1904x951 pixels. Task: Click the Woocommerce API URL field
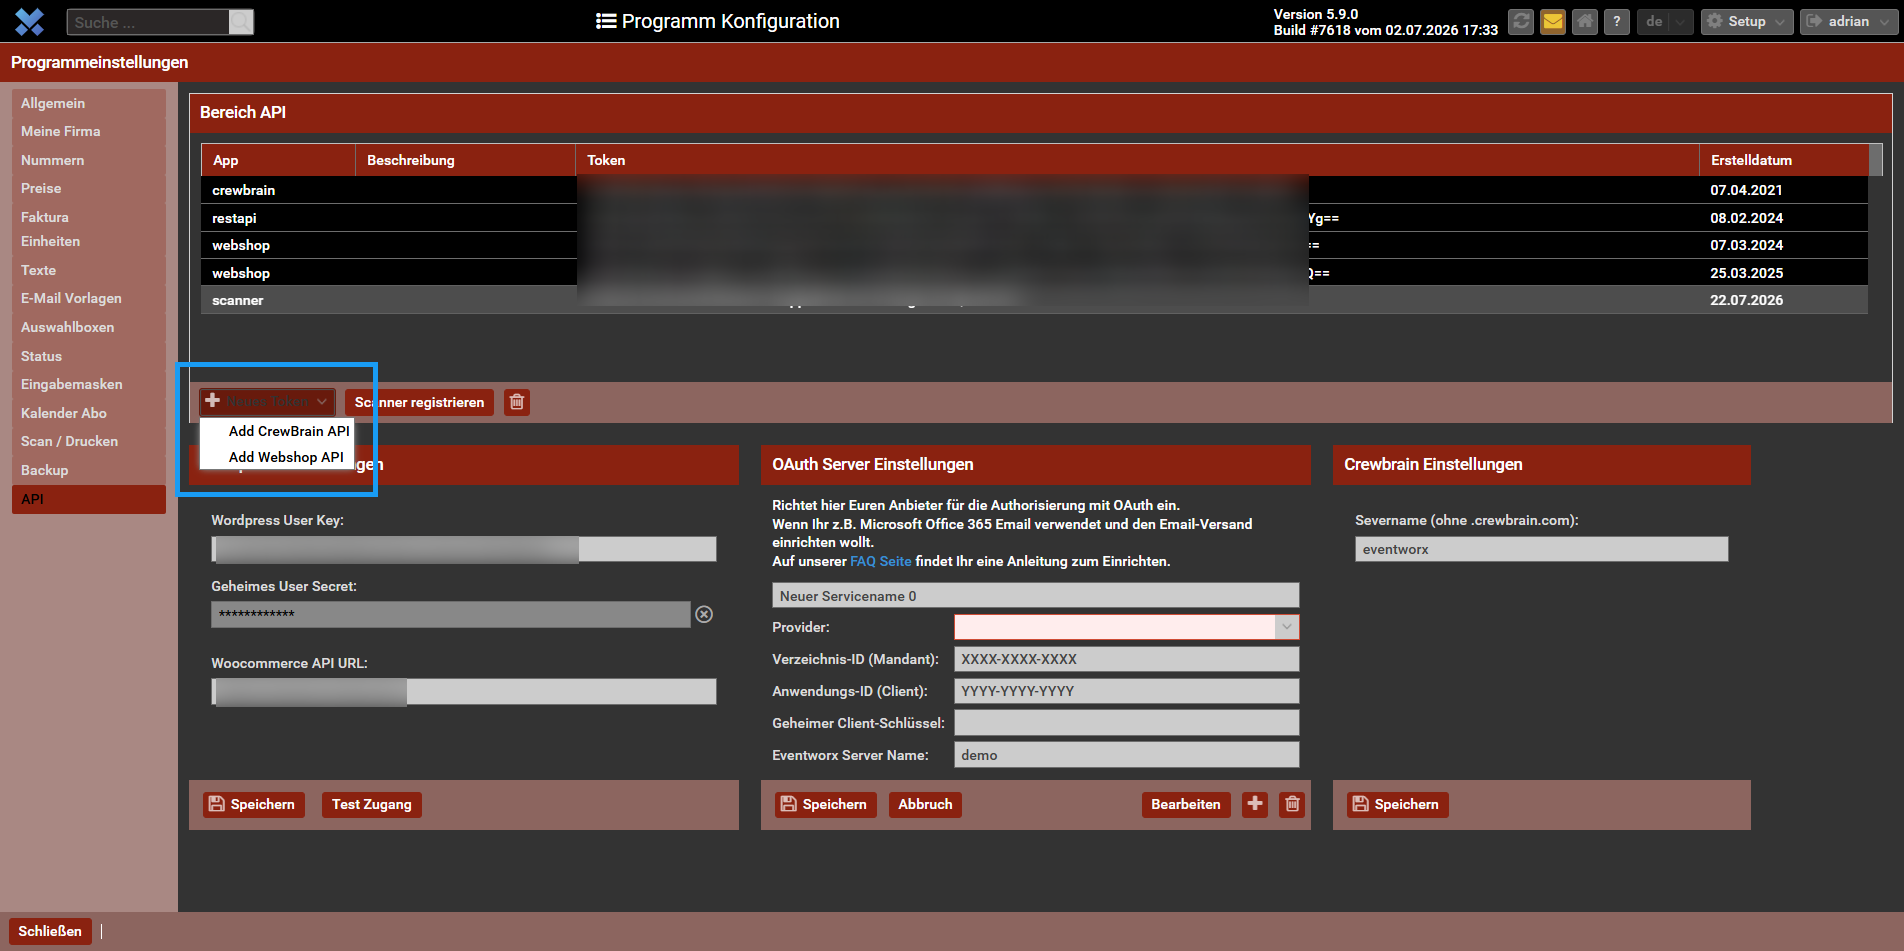[x=464, y=691]
